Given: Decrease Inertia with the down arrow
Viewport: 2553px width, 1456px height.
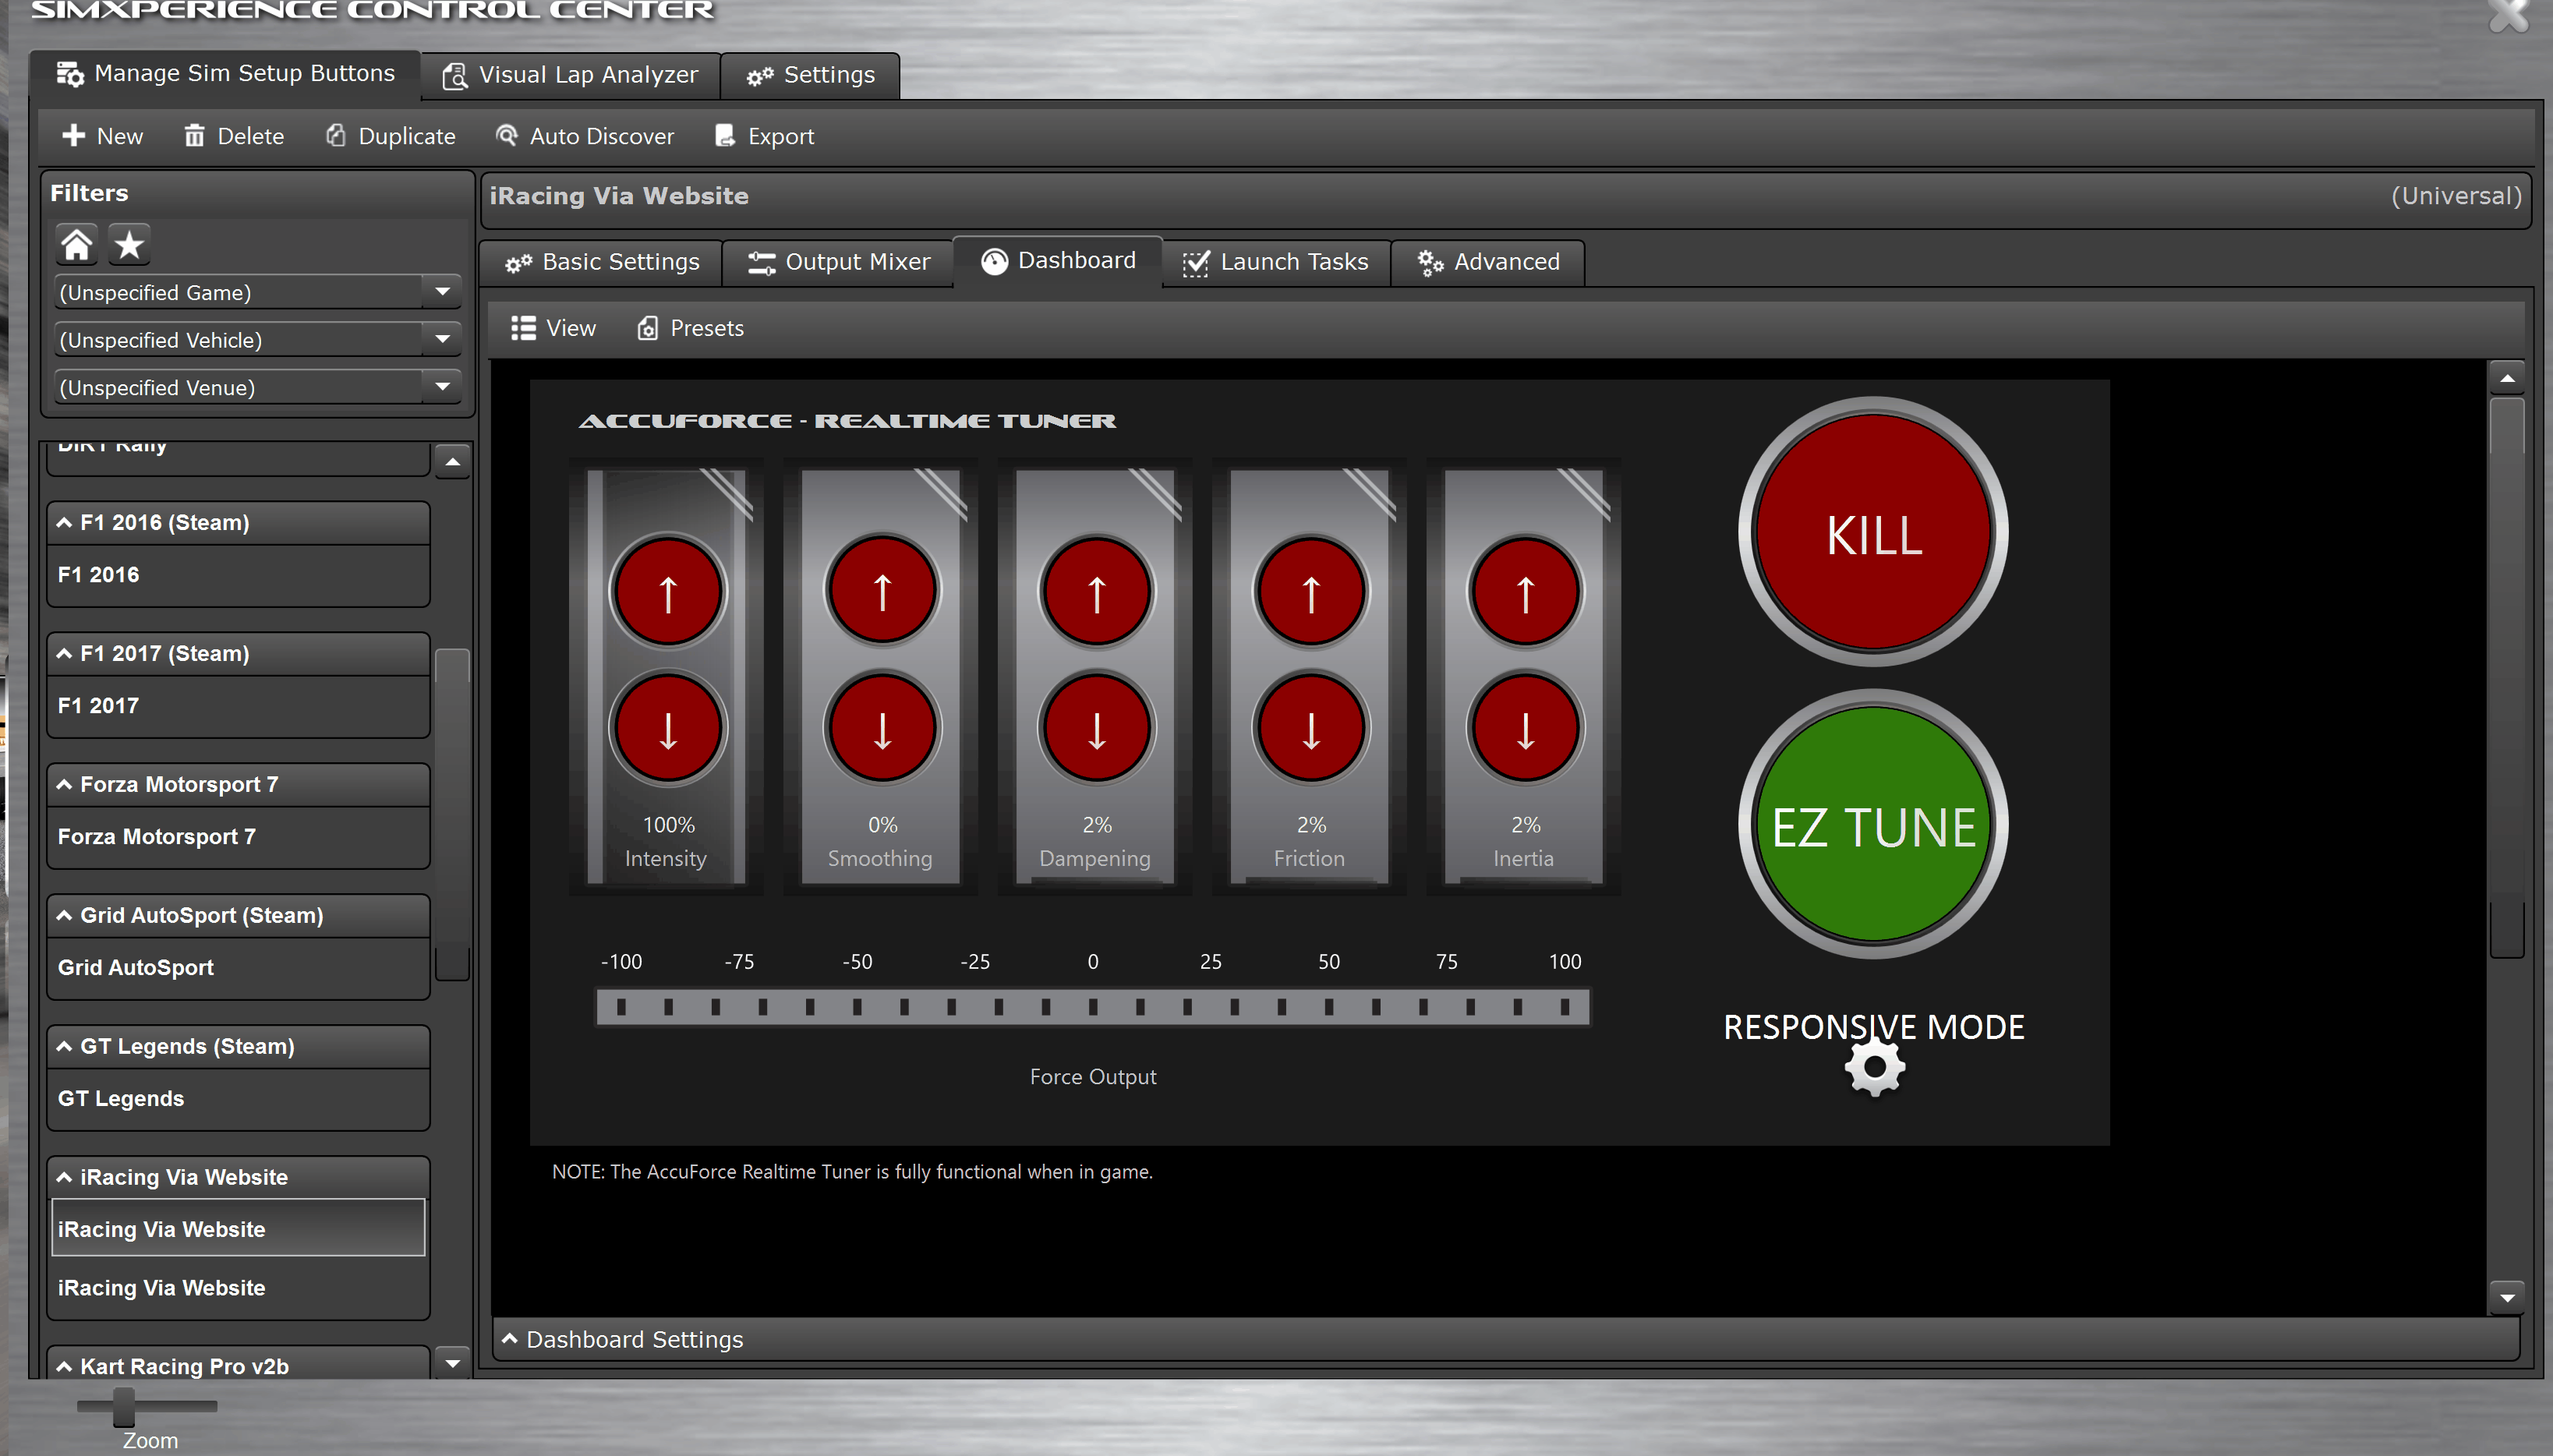Looking at the screenshot, I should pyautogui.click(x=1525, y=728).
